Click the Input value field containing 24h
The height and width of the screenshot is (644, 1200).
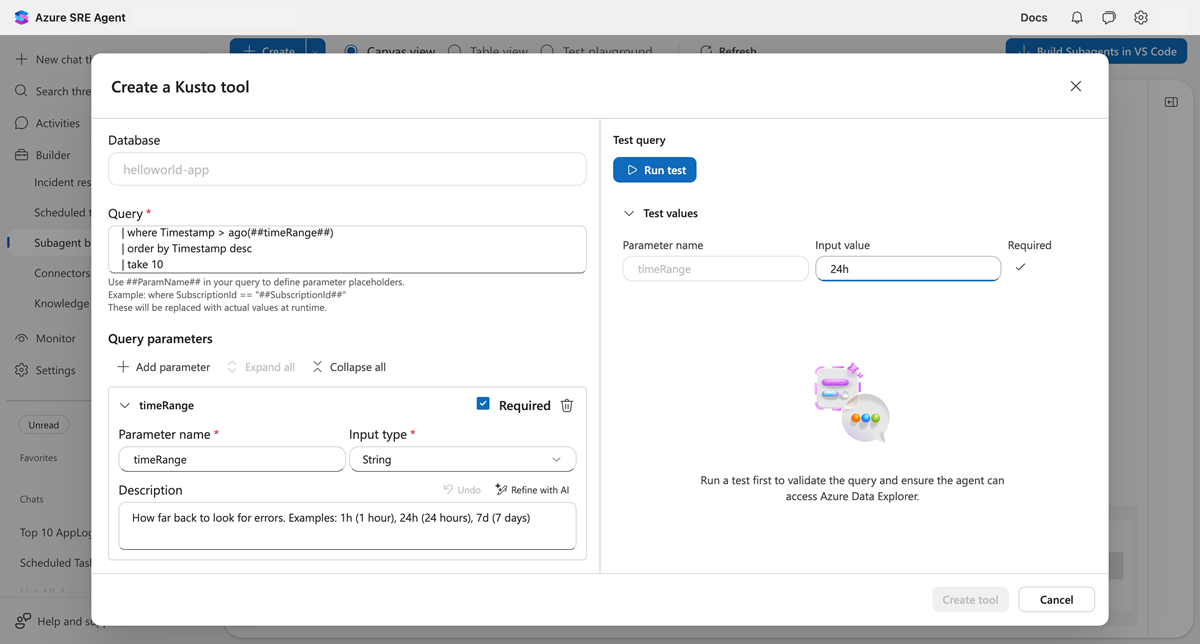pyautogui.click(x=908, y=269)
